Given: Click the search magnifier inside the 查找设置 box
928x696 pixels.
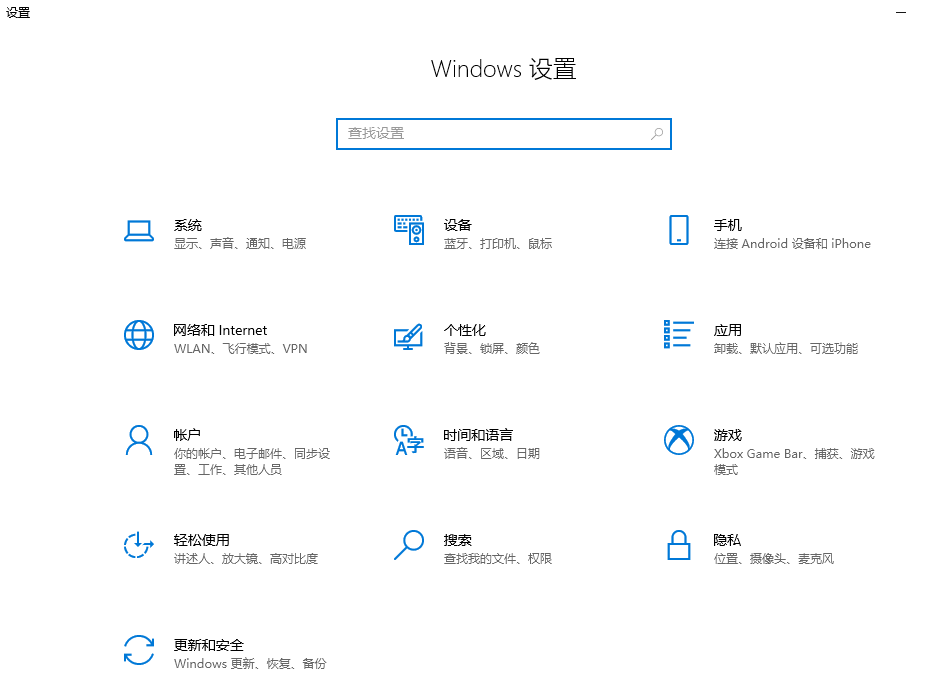Looking at the screenshot, I should pos(657,134).
